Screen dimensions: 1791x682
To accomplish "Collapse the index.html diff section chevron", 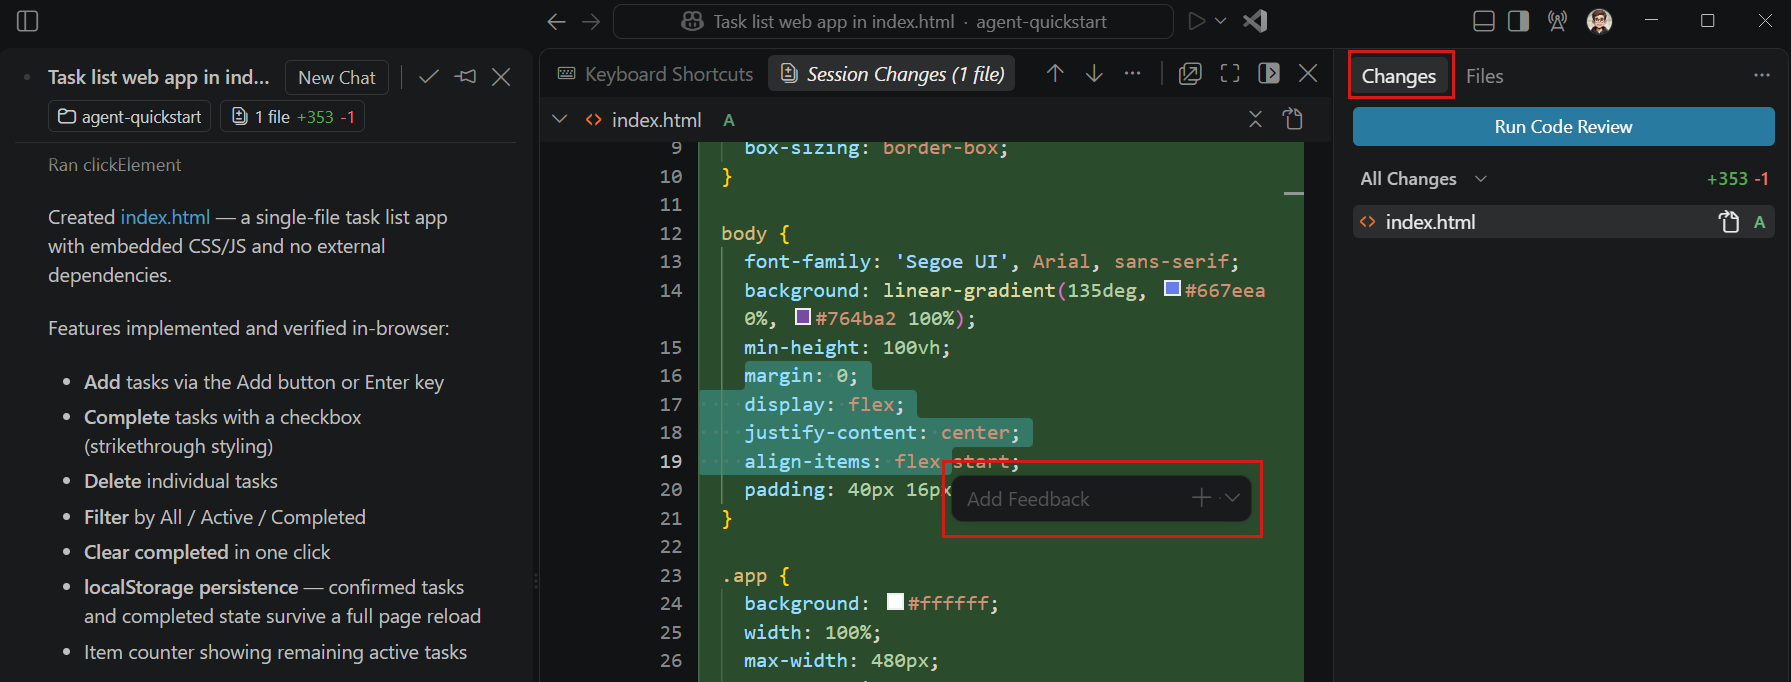I will (x=560, y=119).
